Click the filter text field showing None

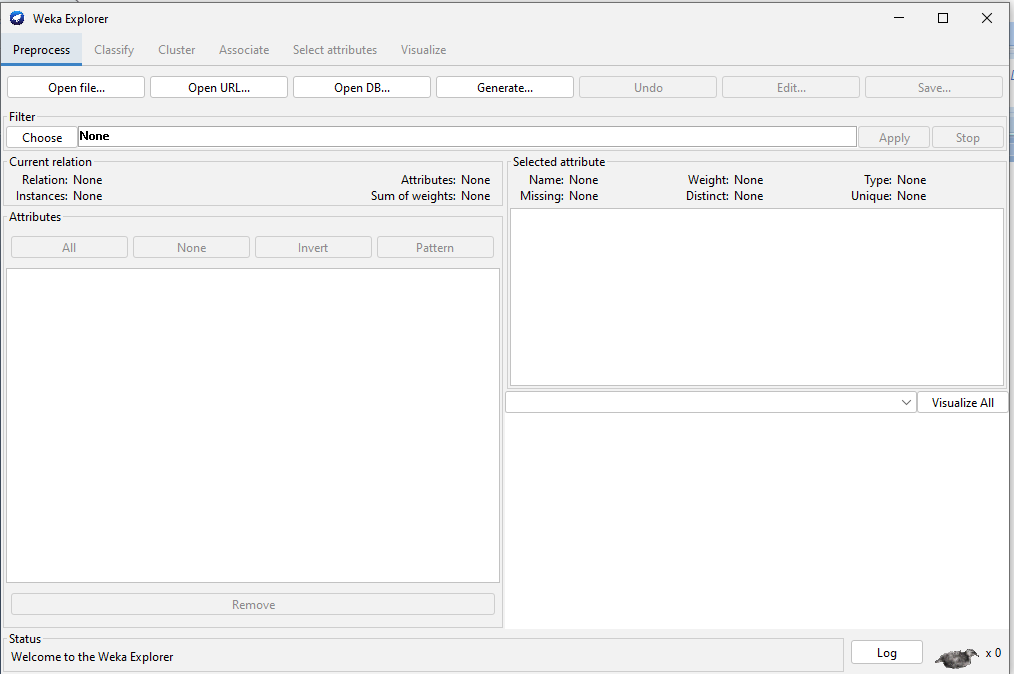point(467,136)
